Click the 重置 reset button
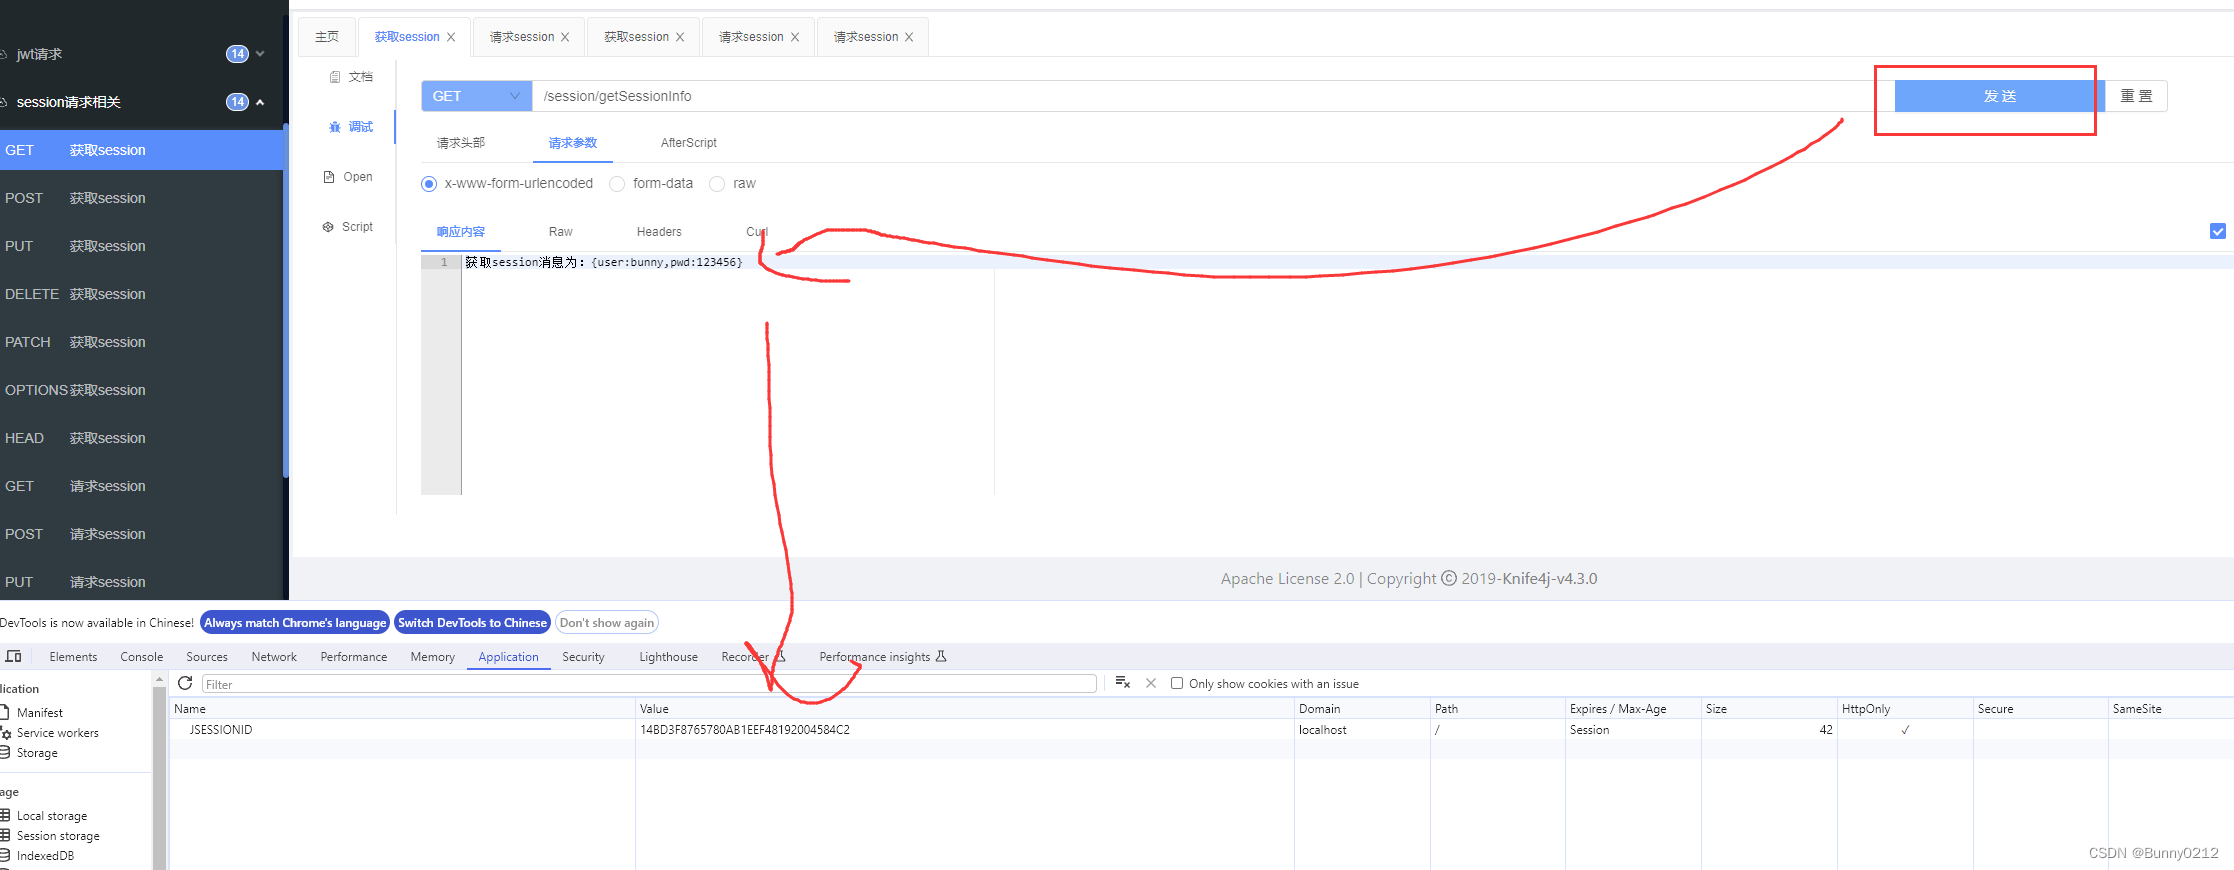The width and height of the screenshot is (2234, 870). 2136,96
